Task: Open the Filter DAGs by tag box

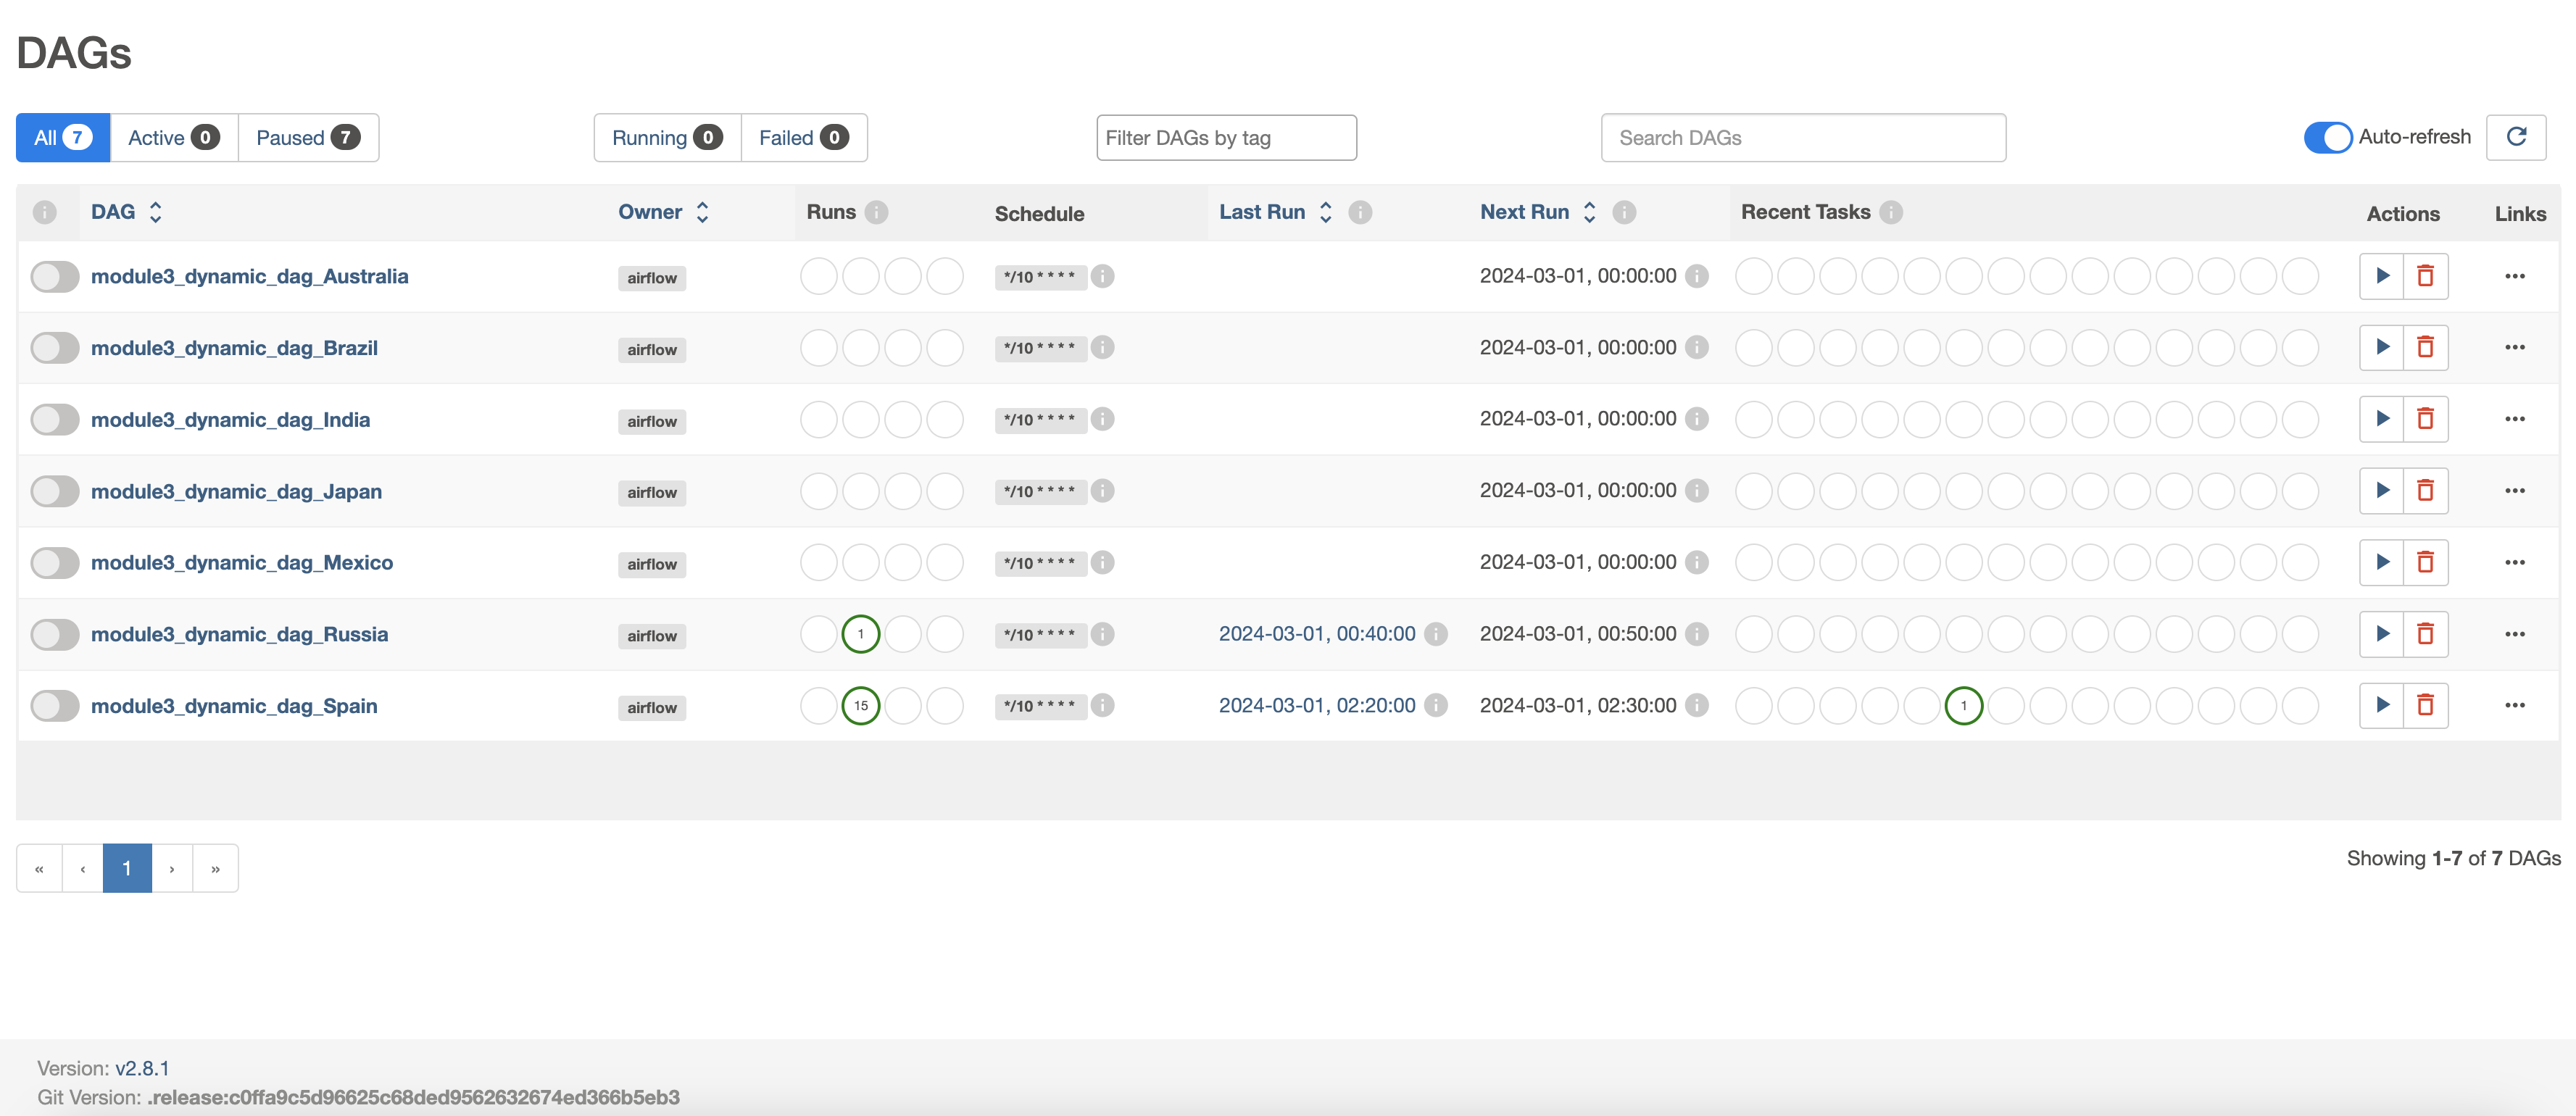Action: (1225, 138)
